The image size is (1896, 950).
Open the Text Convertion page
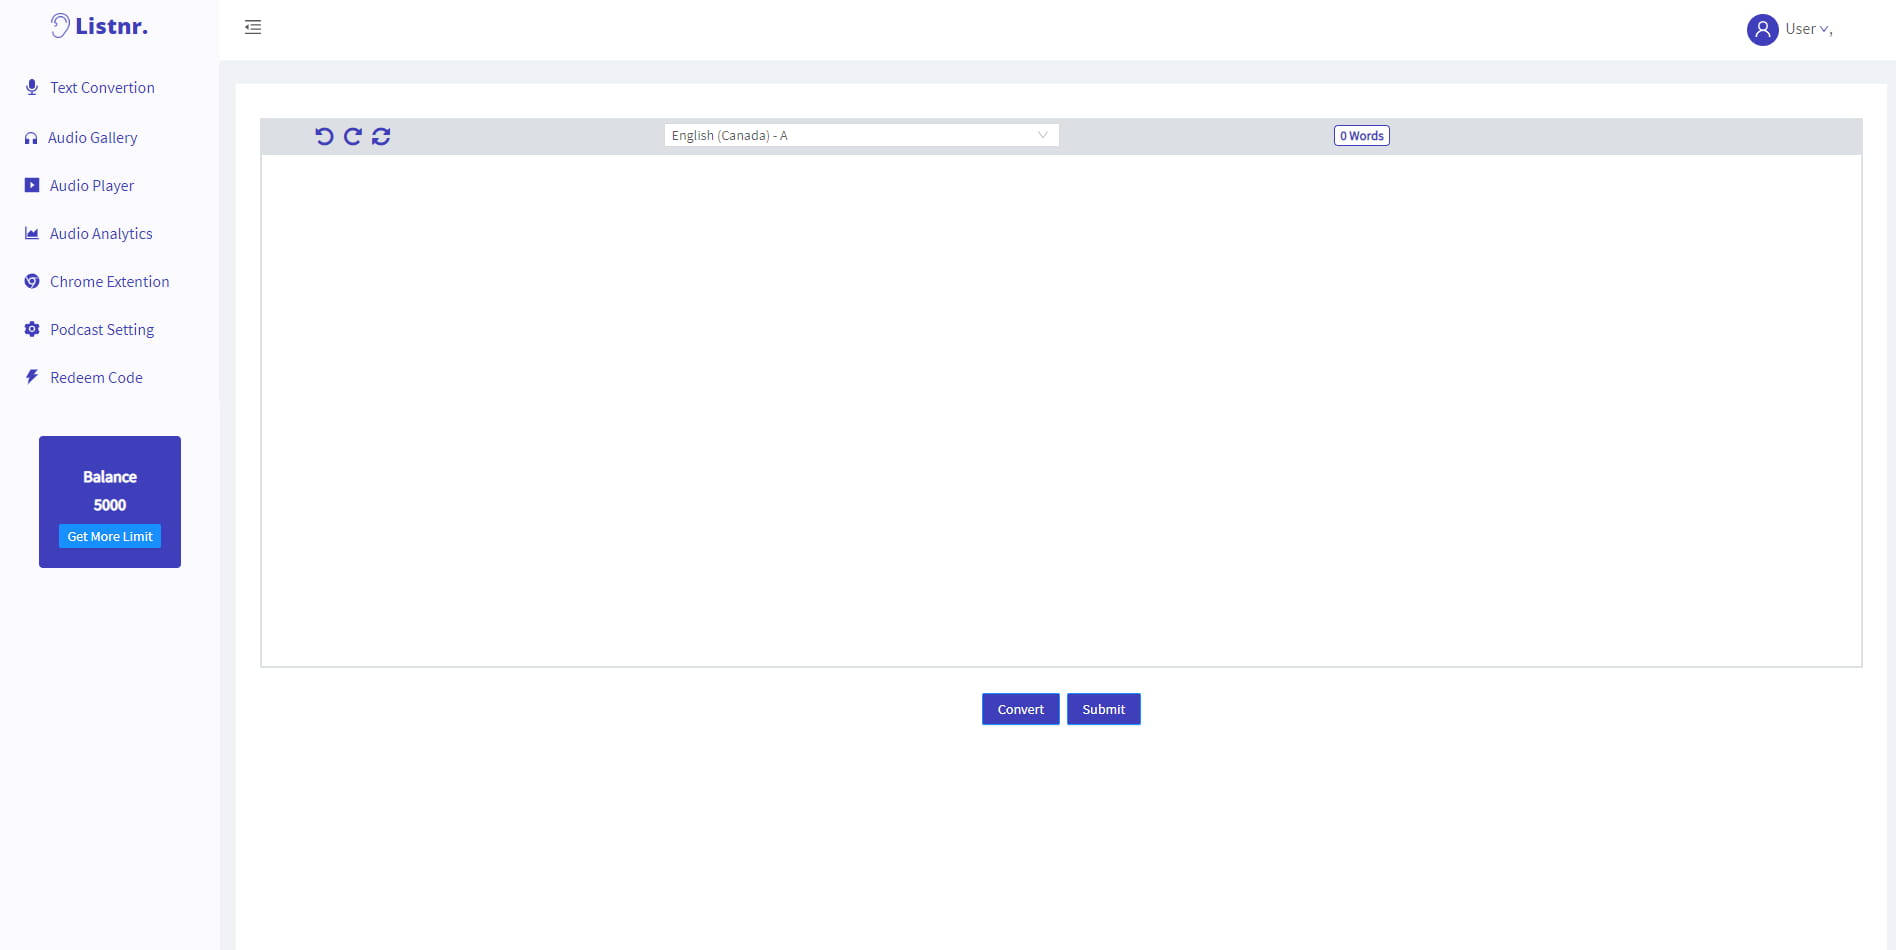pos(102,88)
